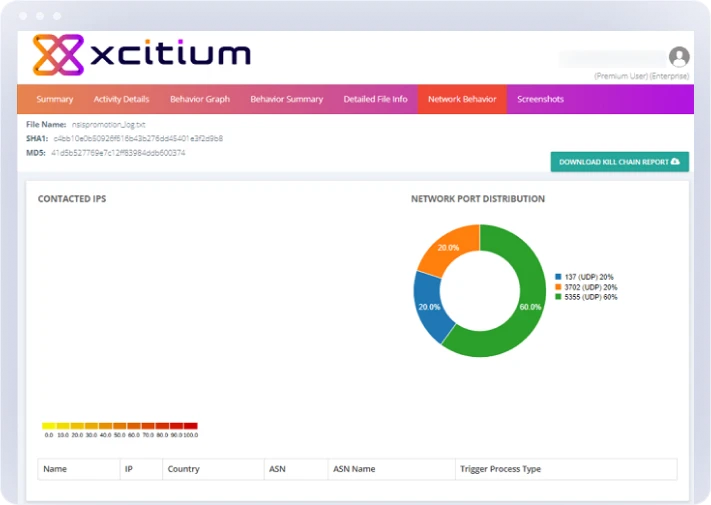Click the green 5355 (UDP) legend square
The height and width of the screenshot is (505, 711).
(x=558, y=297)
